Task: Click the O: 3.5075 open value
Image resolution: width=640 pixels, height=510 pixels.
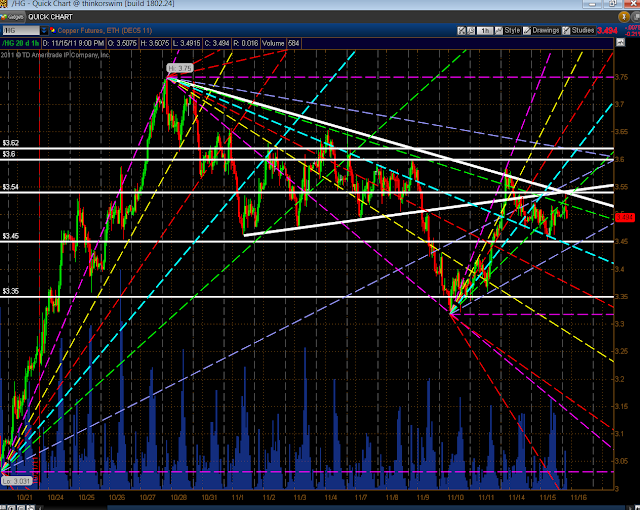Action: pos(122,43)
